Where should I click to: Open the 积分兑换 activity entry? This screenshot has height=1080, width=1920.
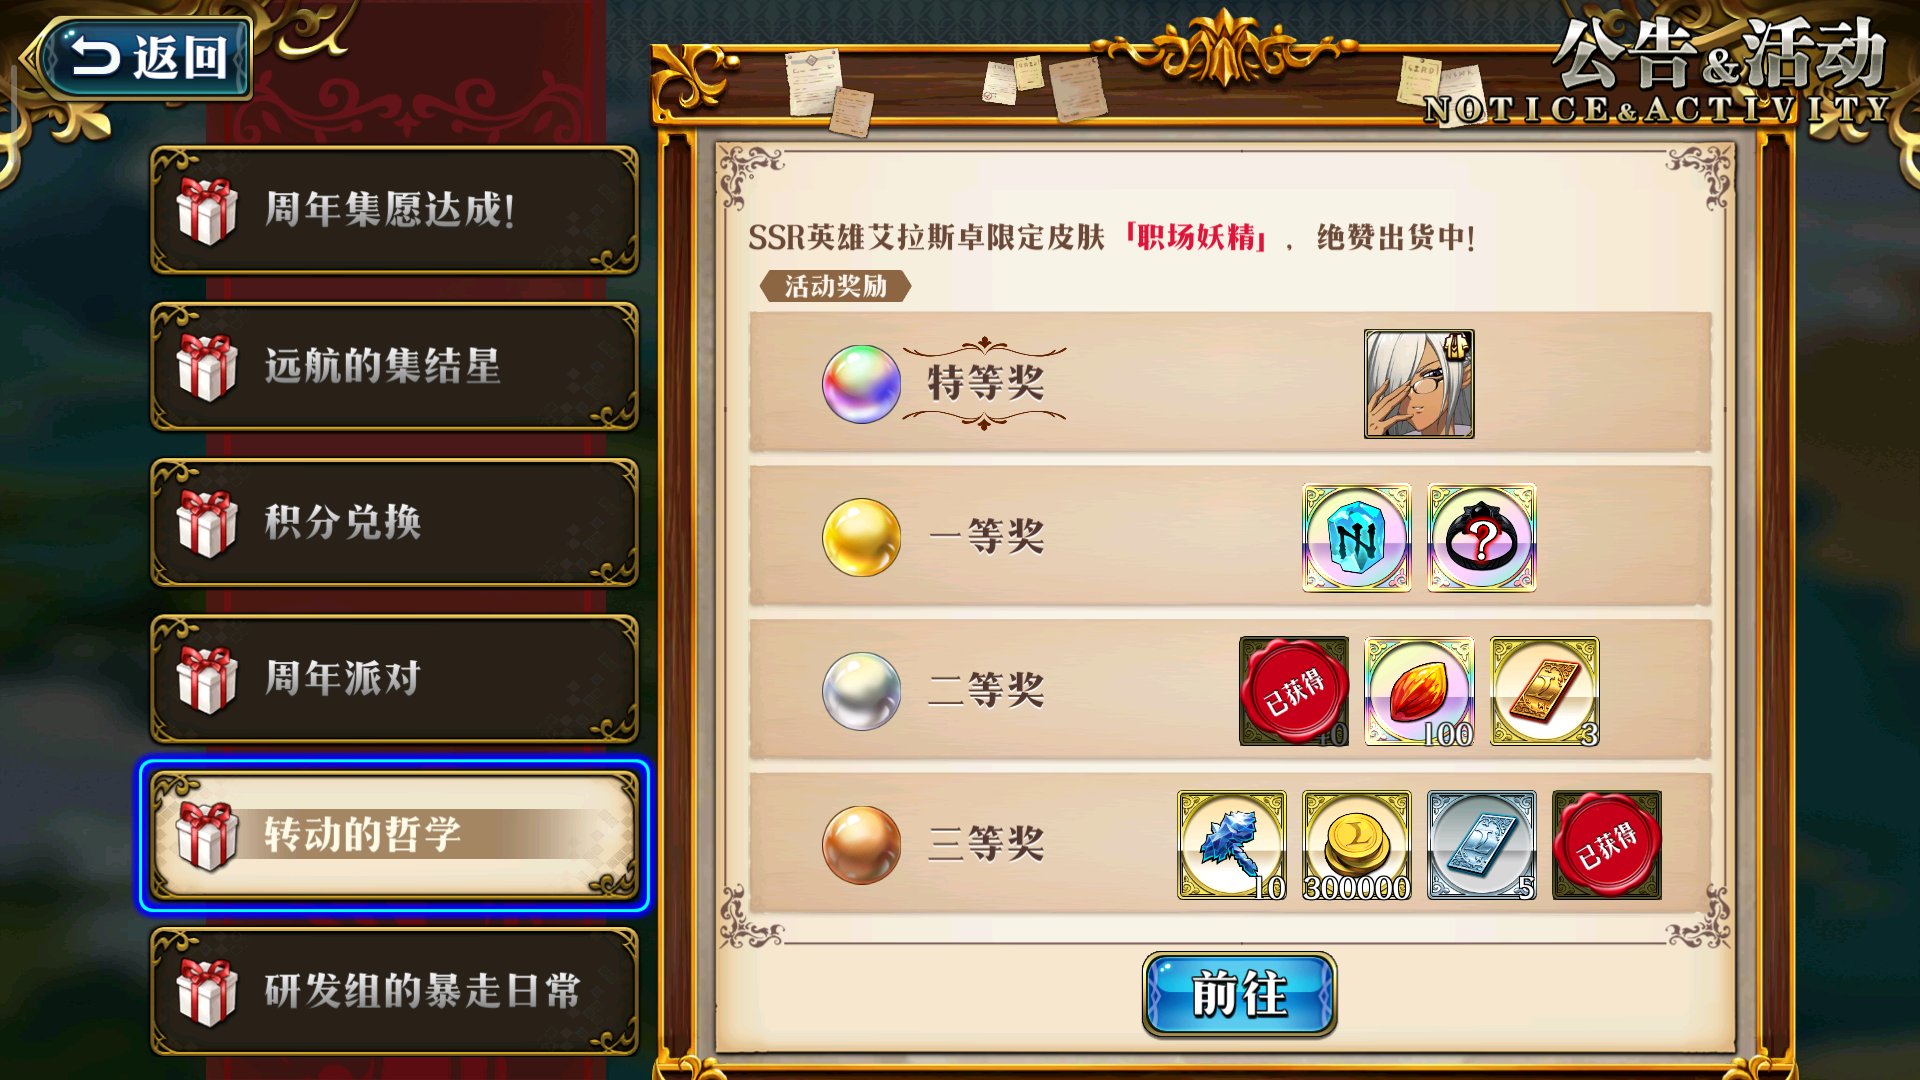pos(394,522)
